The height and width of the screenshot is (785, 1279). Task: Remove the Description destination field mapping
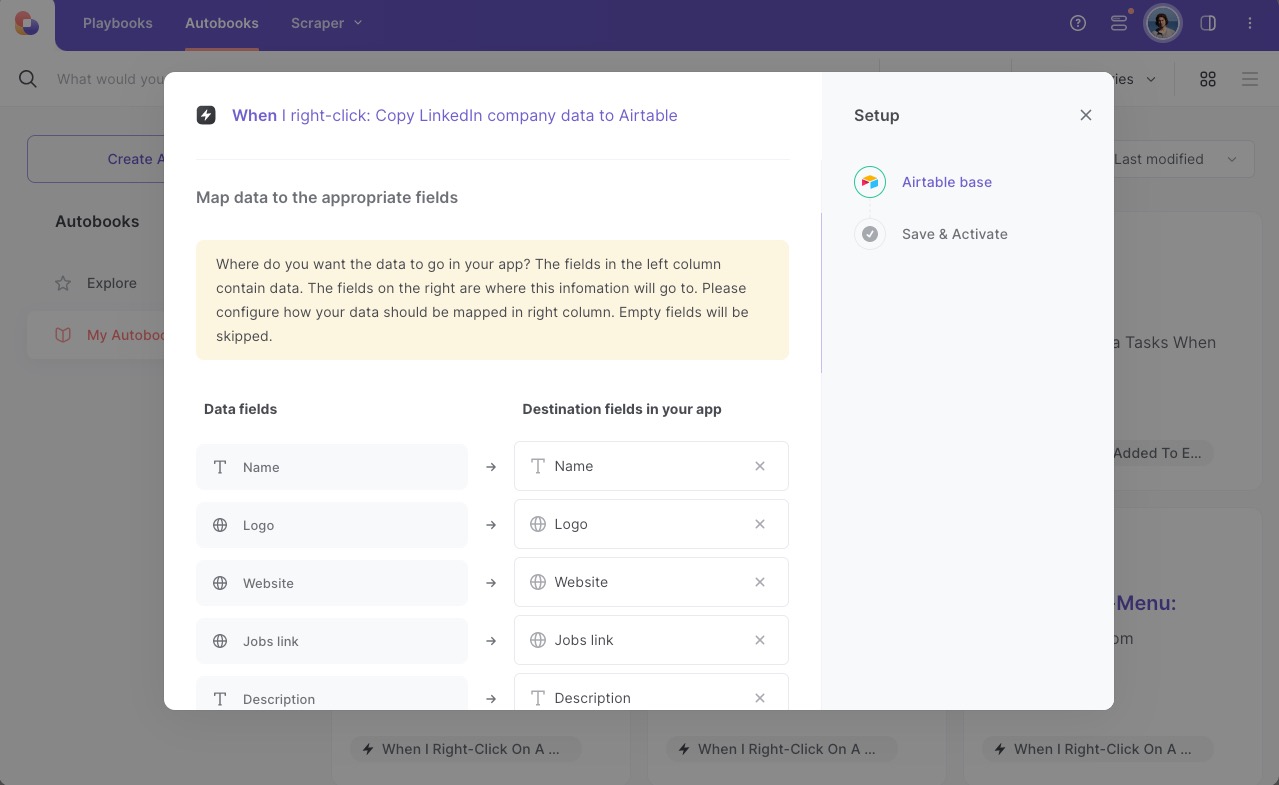pyautogui.click(x=760, y=698)
